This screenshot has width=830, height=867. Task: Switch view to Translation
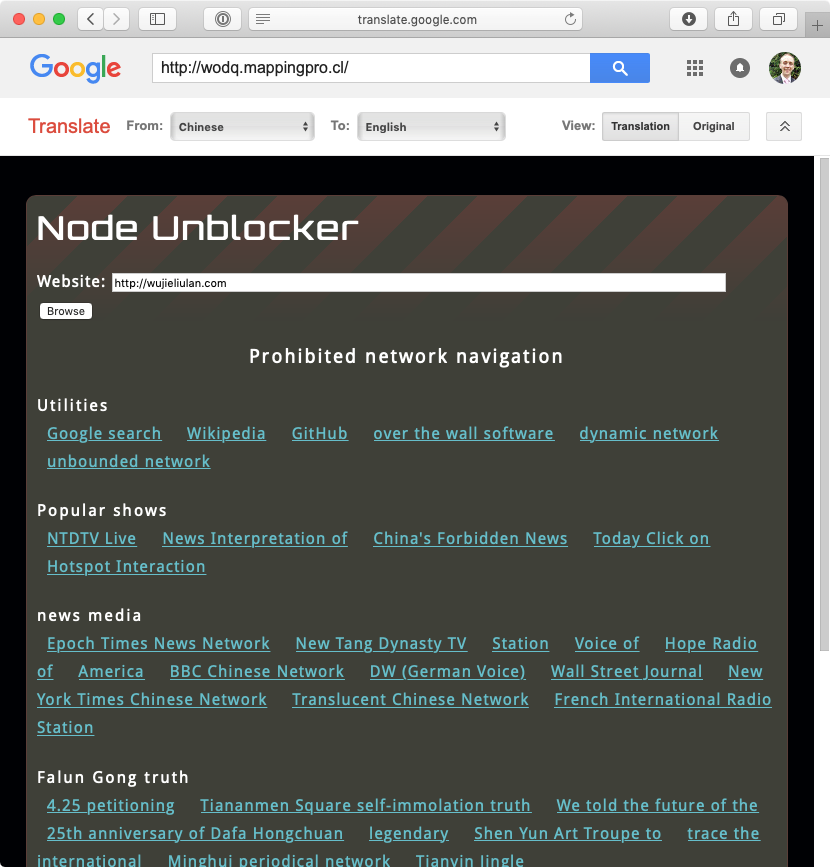pos(640,126)
